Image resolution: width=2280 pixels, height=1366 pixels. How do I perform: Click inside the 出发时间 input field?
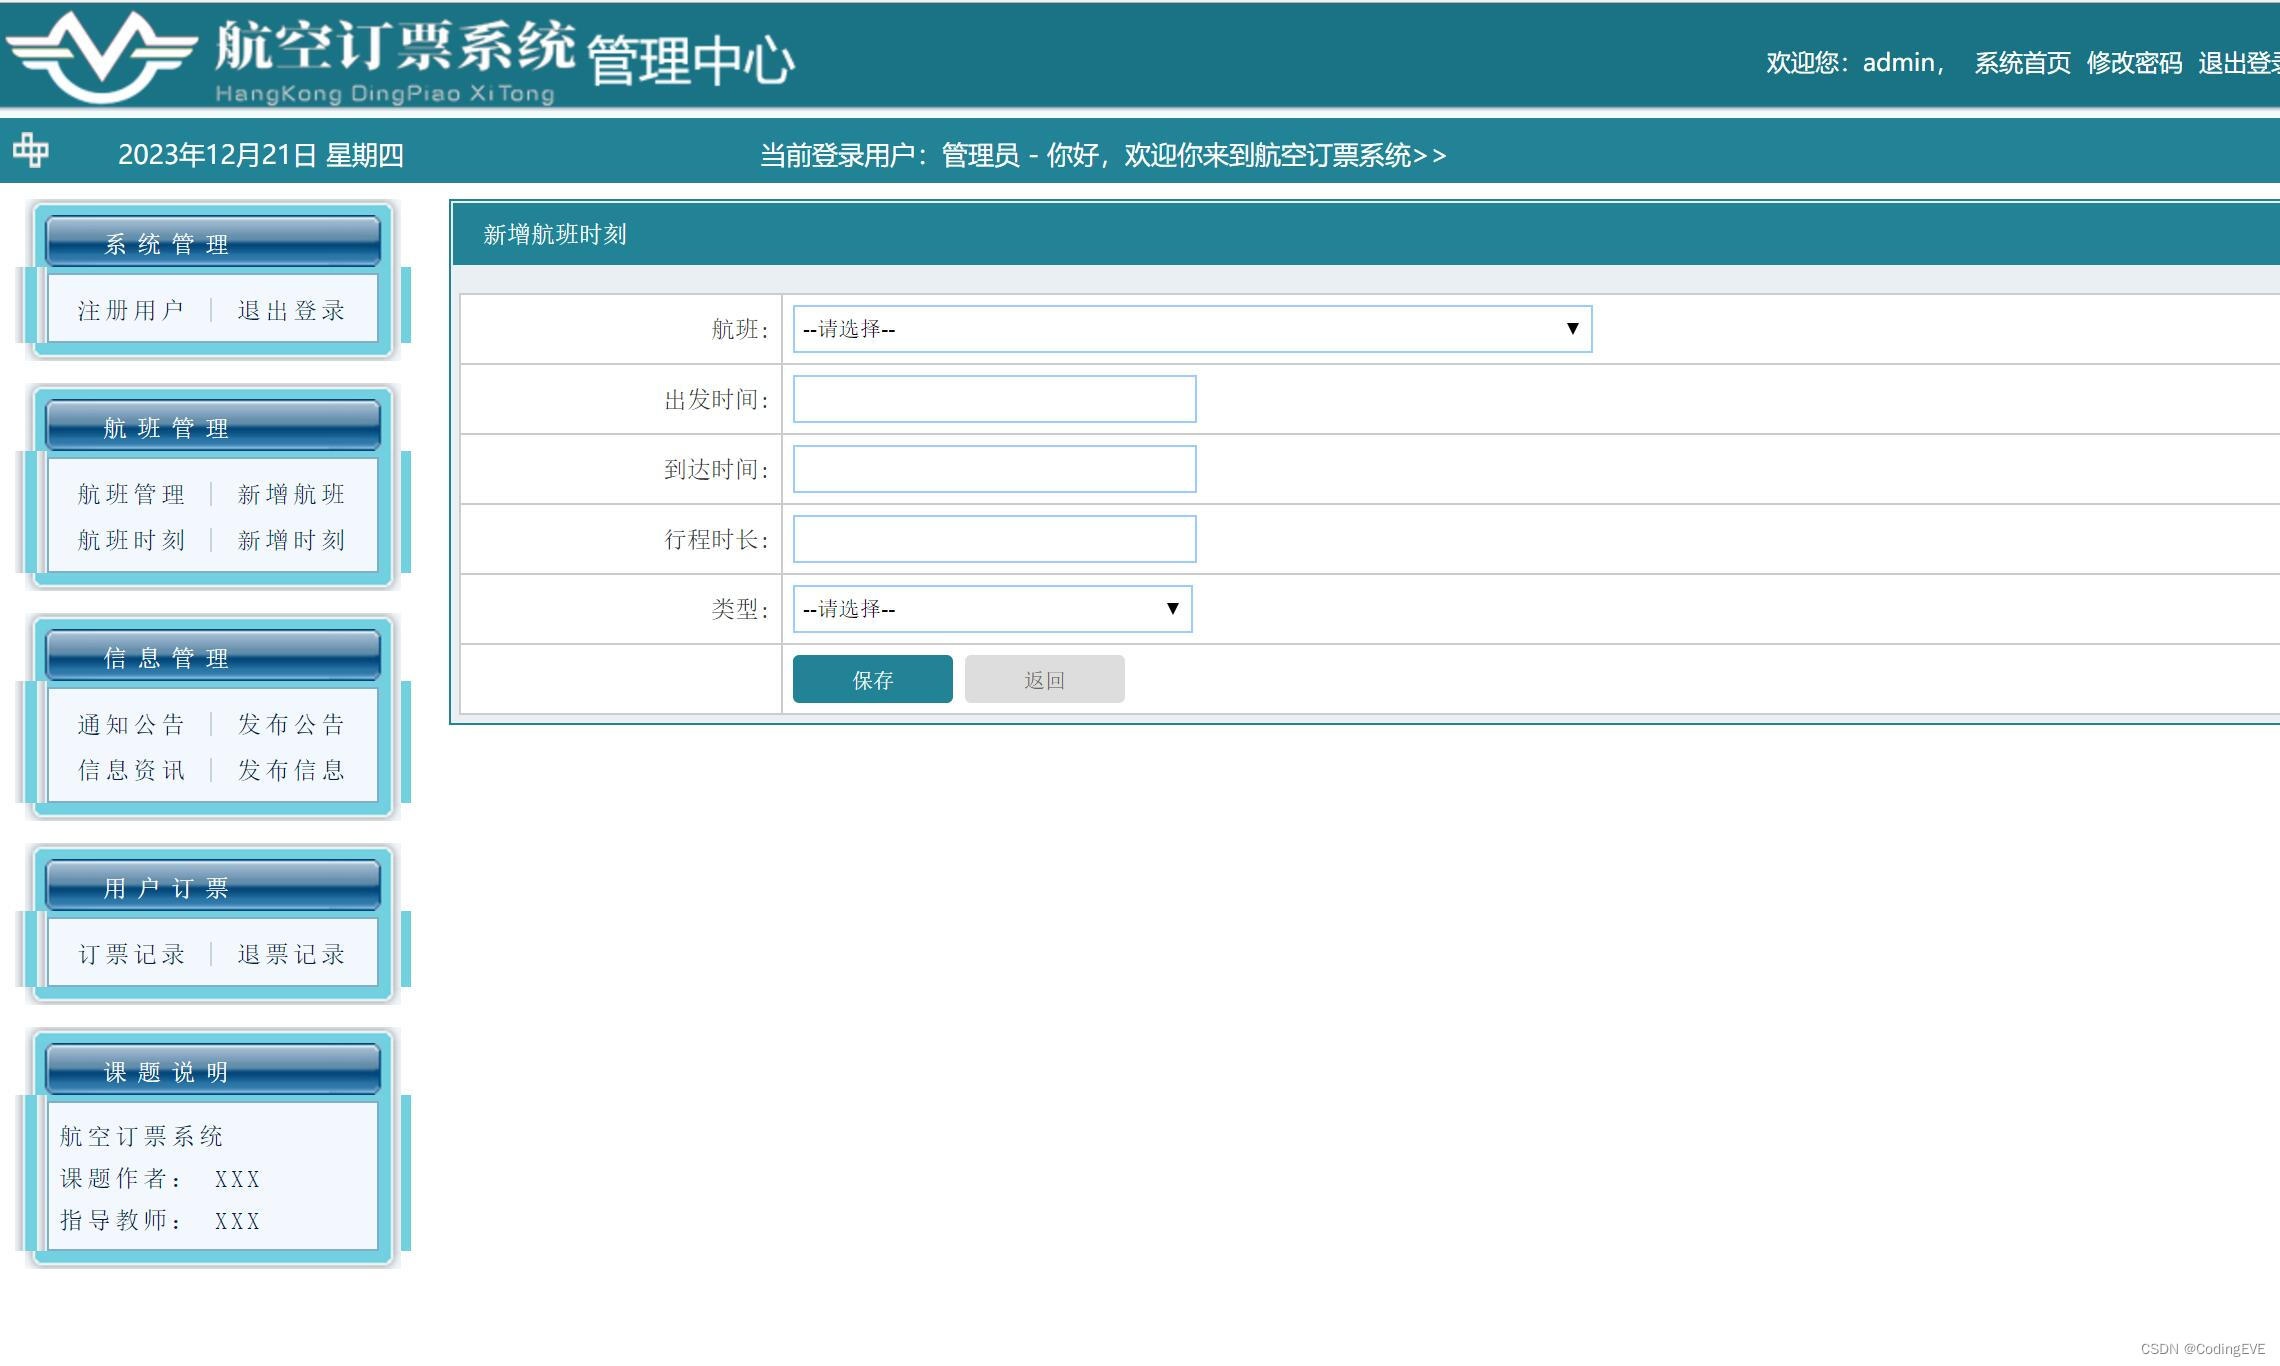[x=993, y=398]
